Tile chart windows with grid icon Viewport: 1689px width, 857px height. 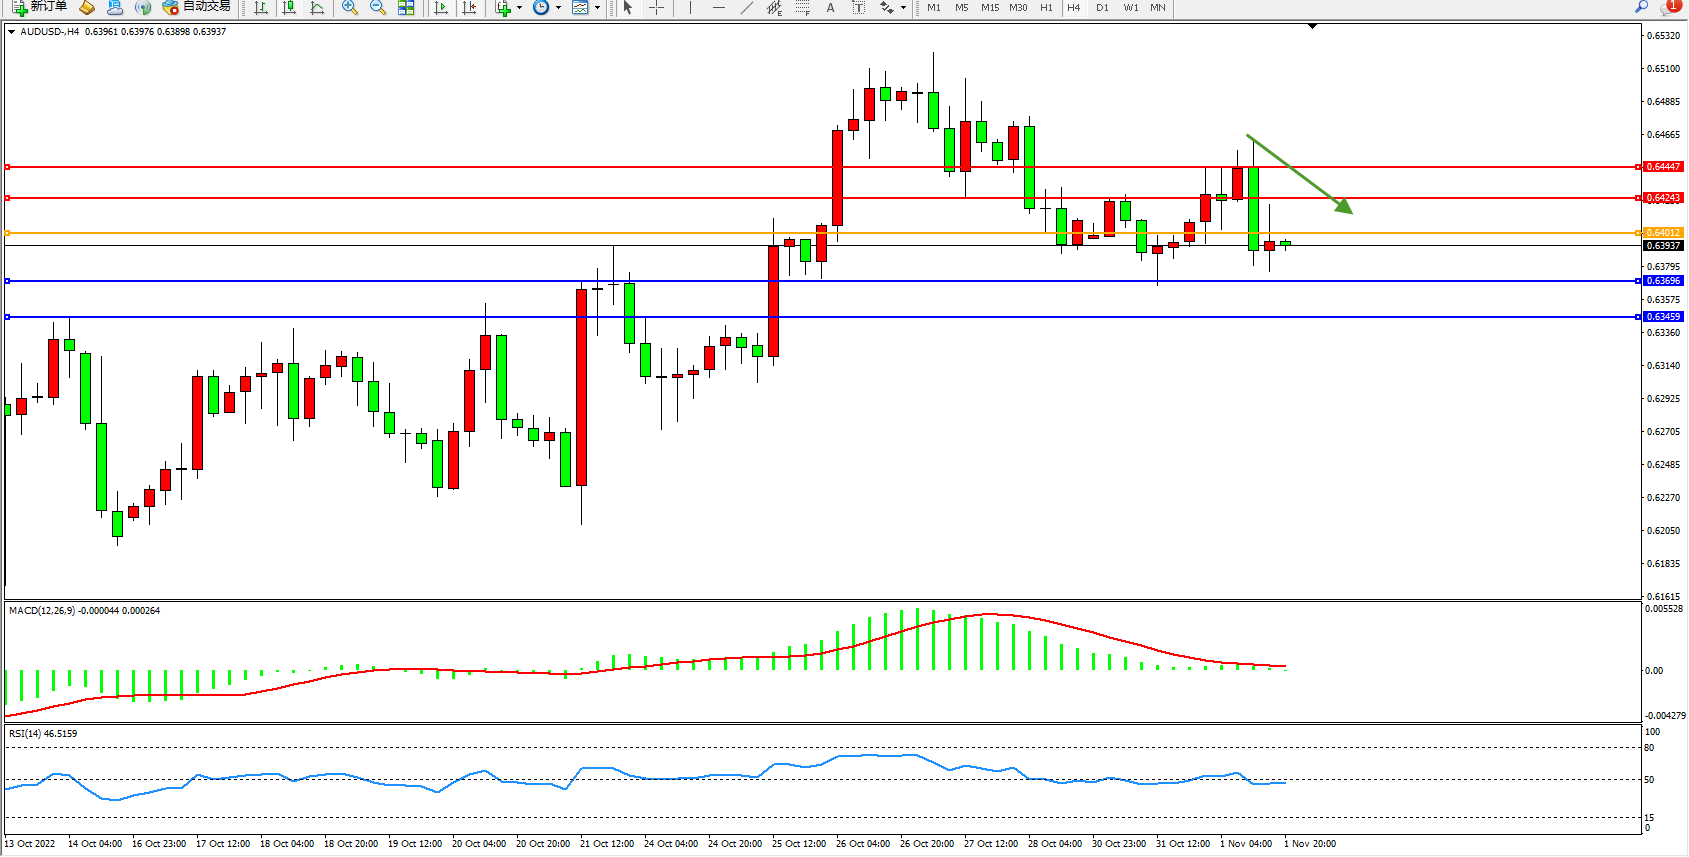click(x=406, y=8)
